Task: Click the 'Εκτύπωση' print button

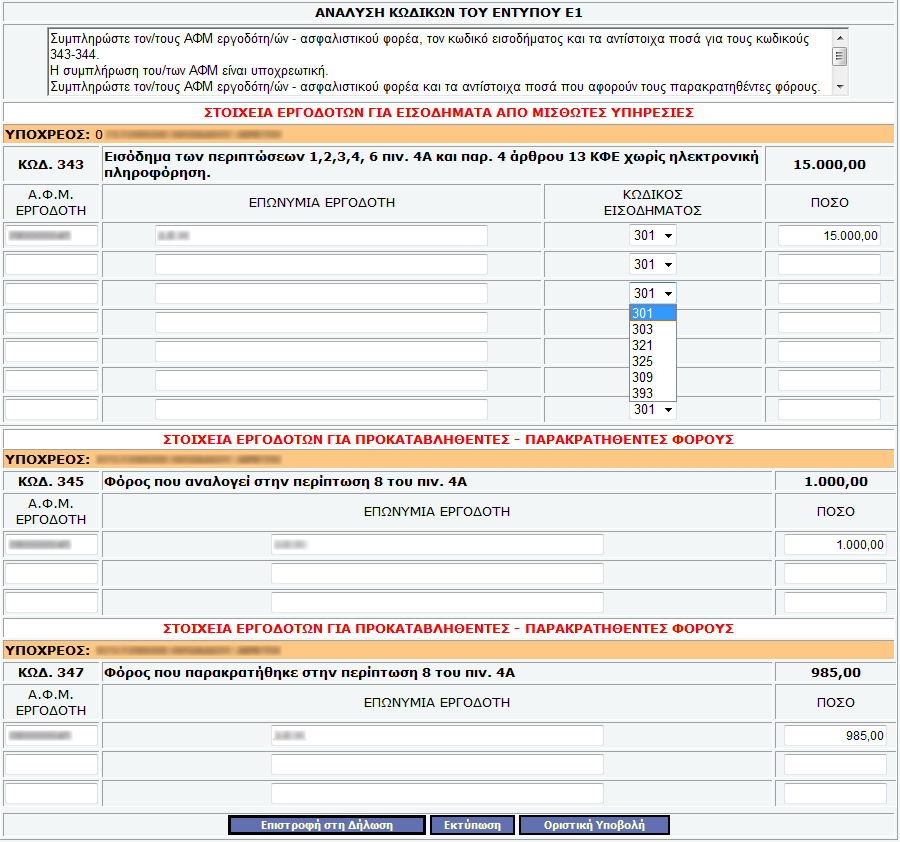Action: [472, 825]
